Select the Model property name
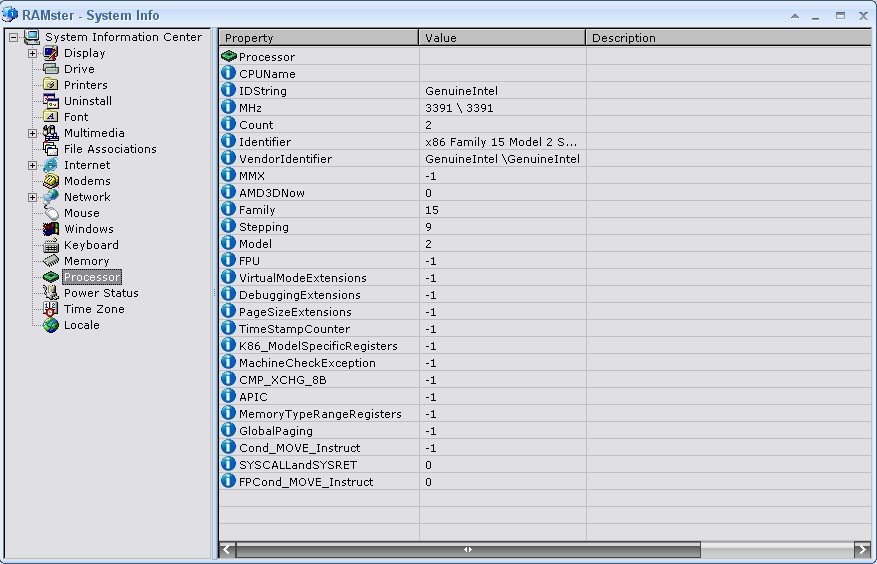 click(255, 244)
